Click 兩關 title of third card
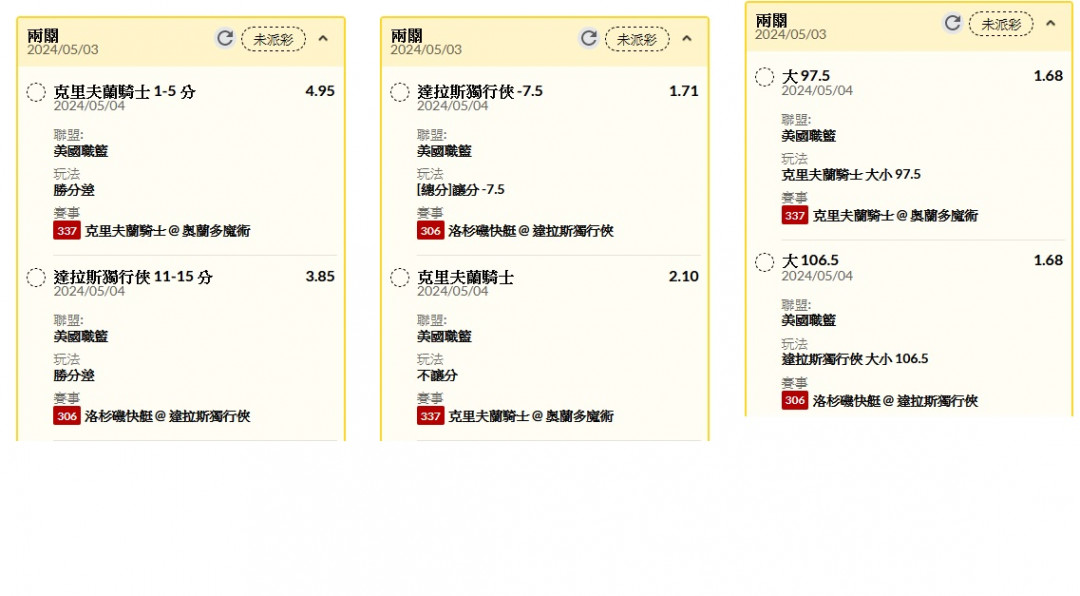The image size is (1080, 596). pos(771,20)
